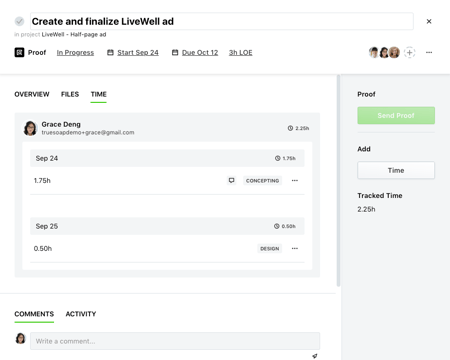This screenshot has height=360, width=450.
Task: Open the LiveWell - Half-page ad project link
Action: (x=74, y=34)
